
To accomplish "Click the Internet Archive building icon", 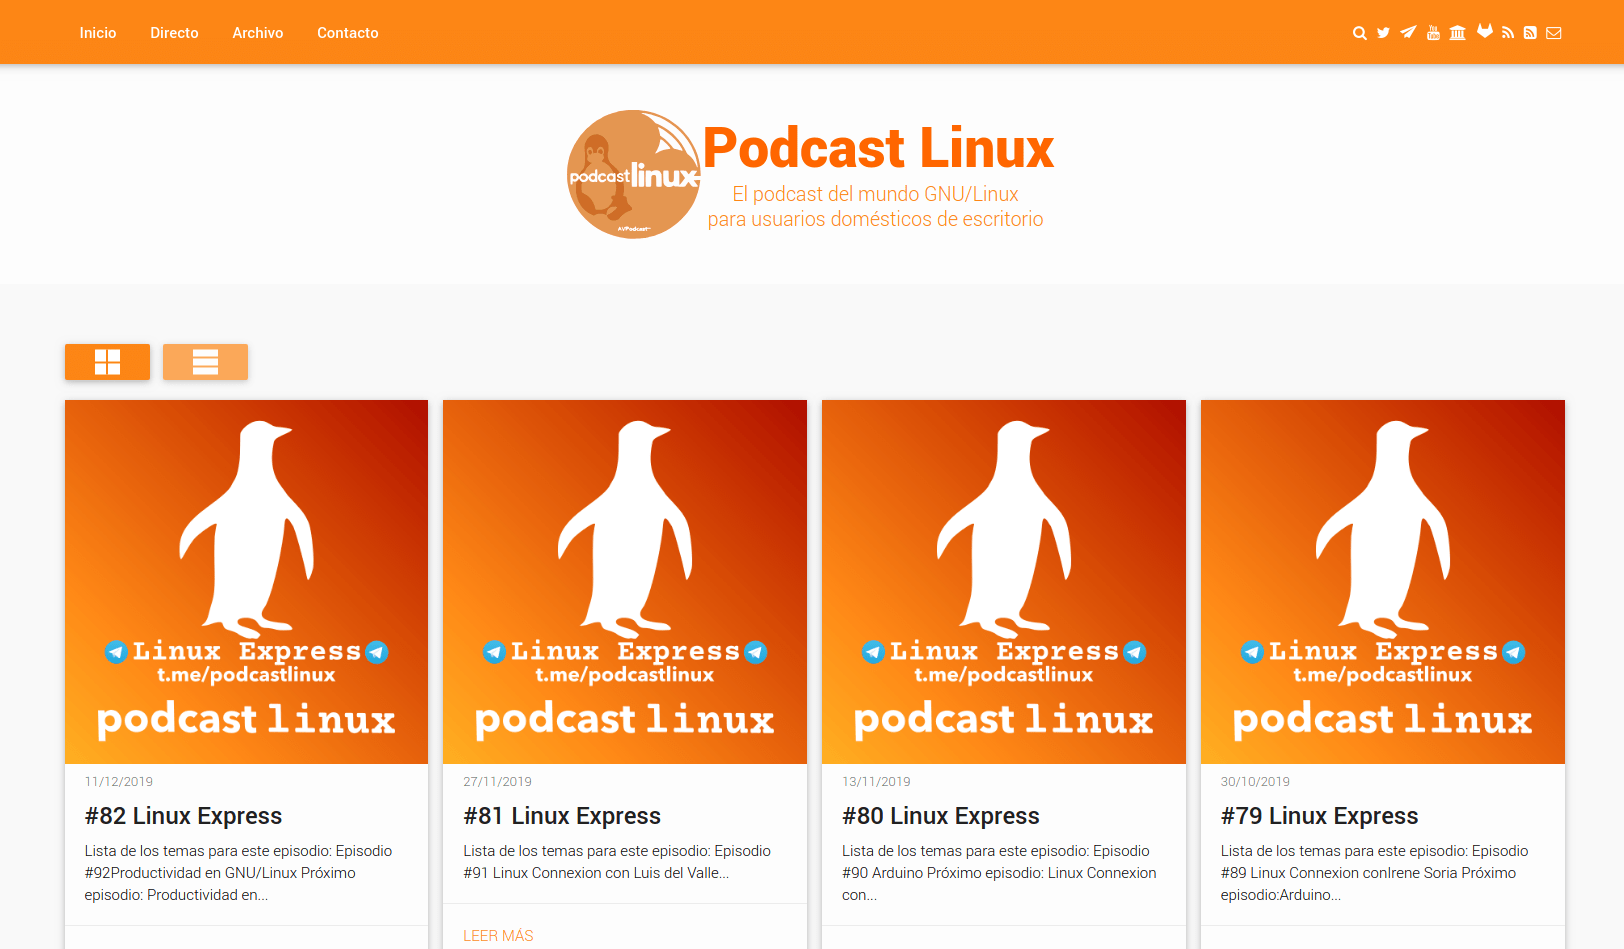I will click(1458, 33).
